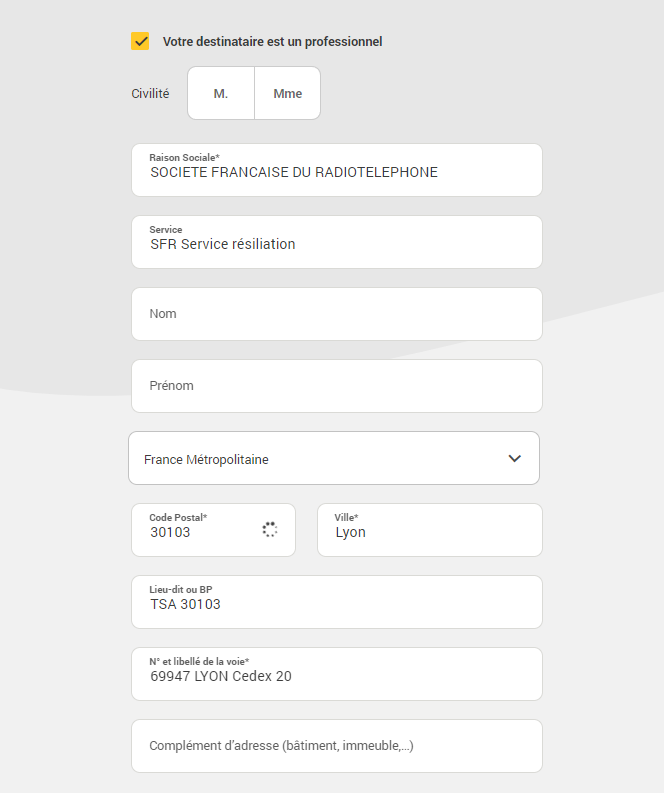Uncheck the professional recipient checkbox
This screenshot has height=793, width=664.
click(140, 41)
